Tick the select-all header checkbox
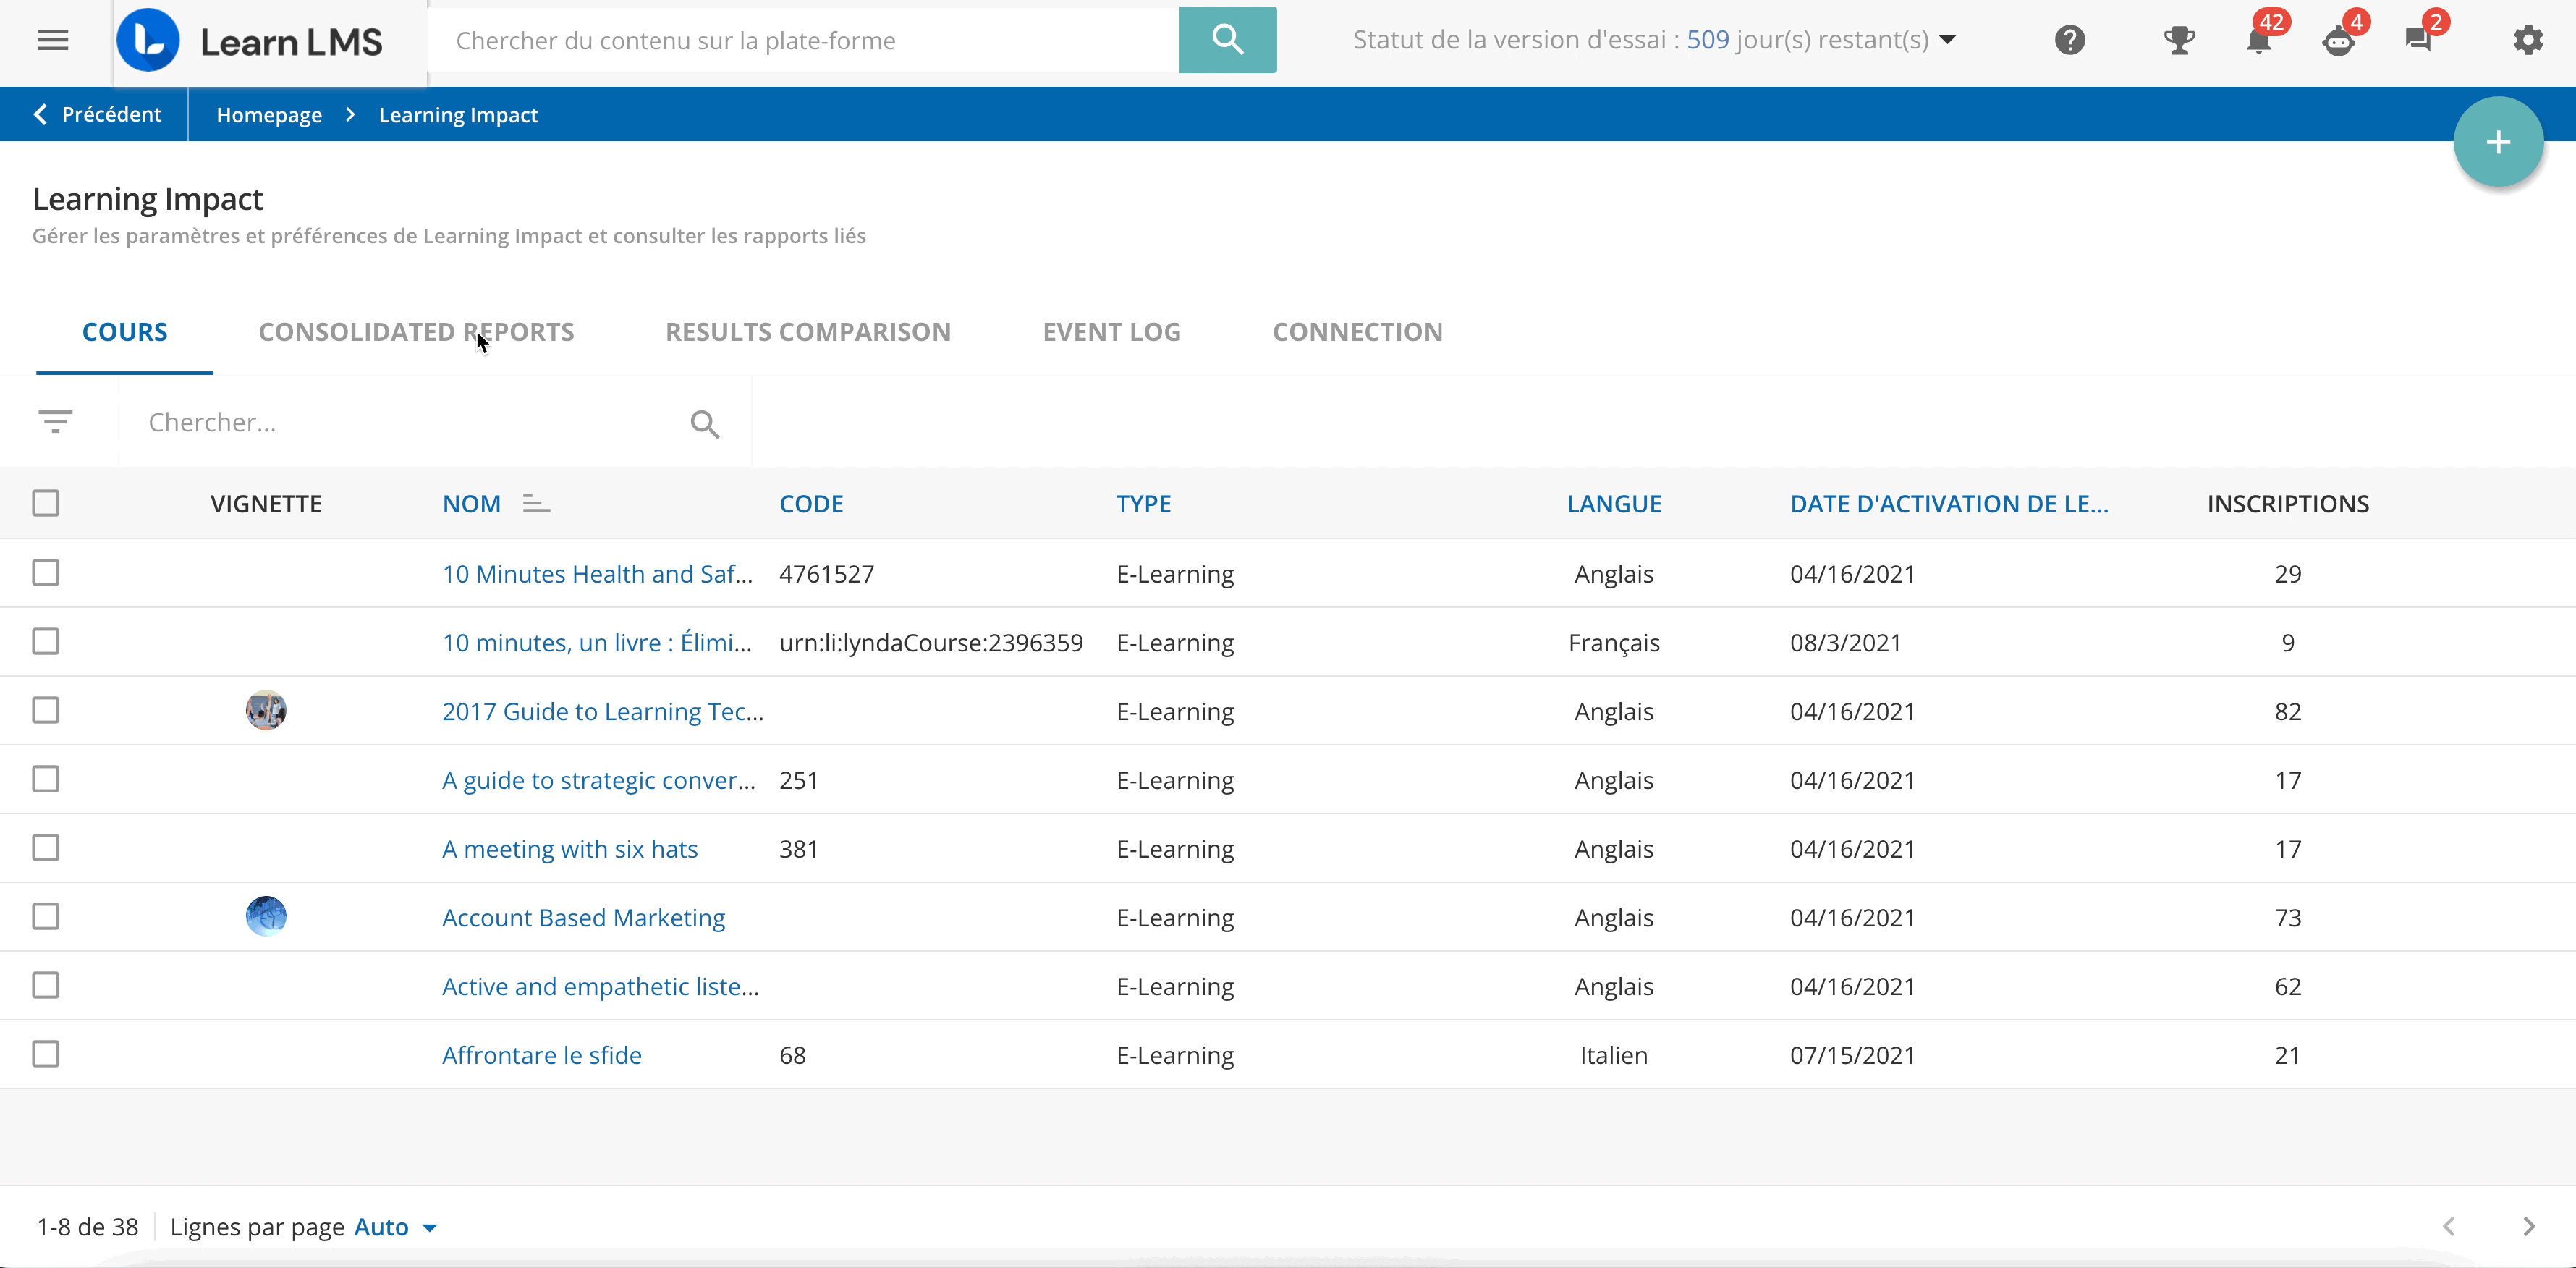 46,503
